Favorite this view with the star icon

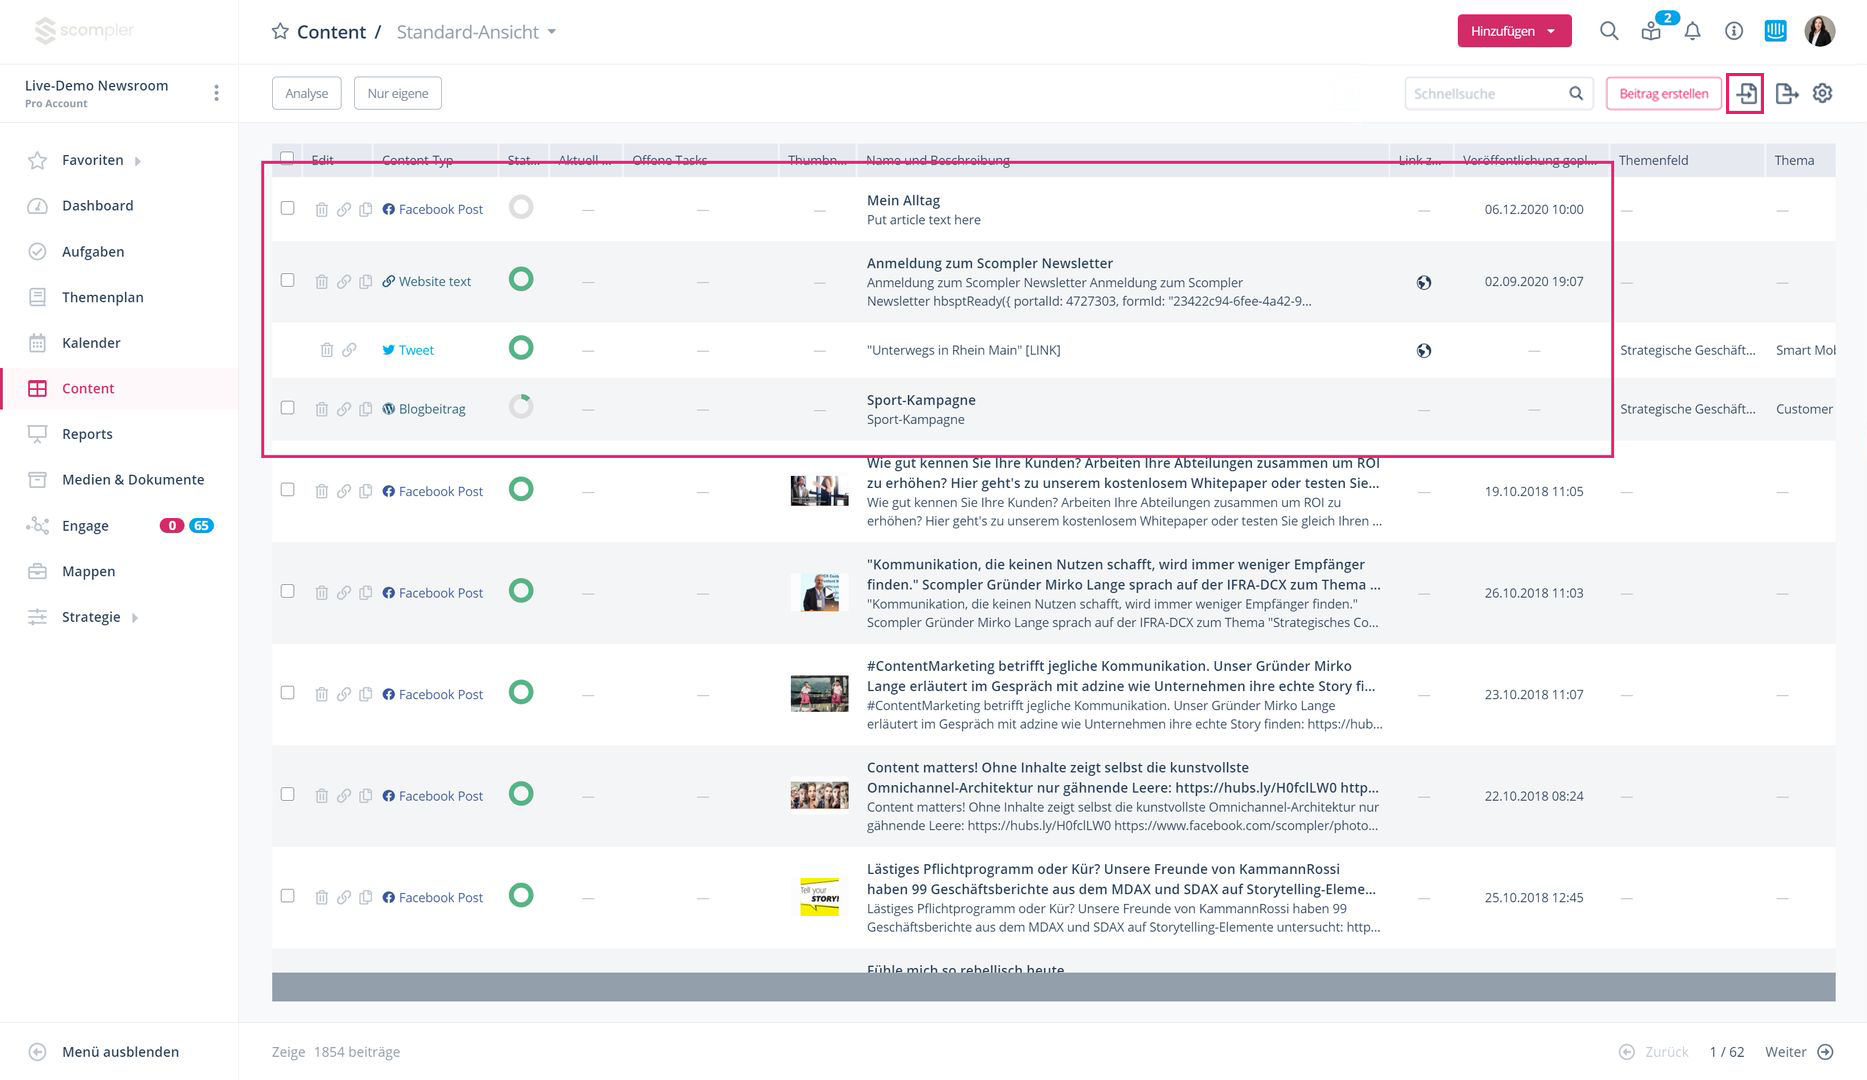[x=280, y=32]
